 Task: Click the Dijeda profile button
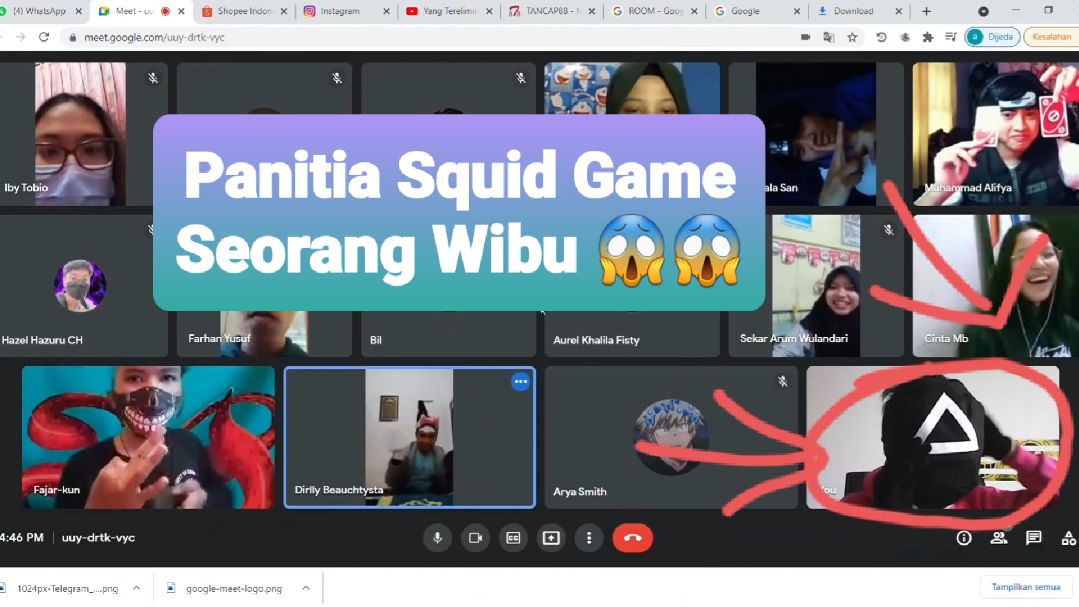point(992,37)
